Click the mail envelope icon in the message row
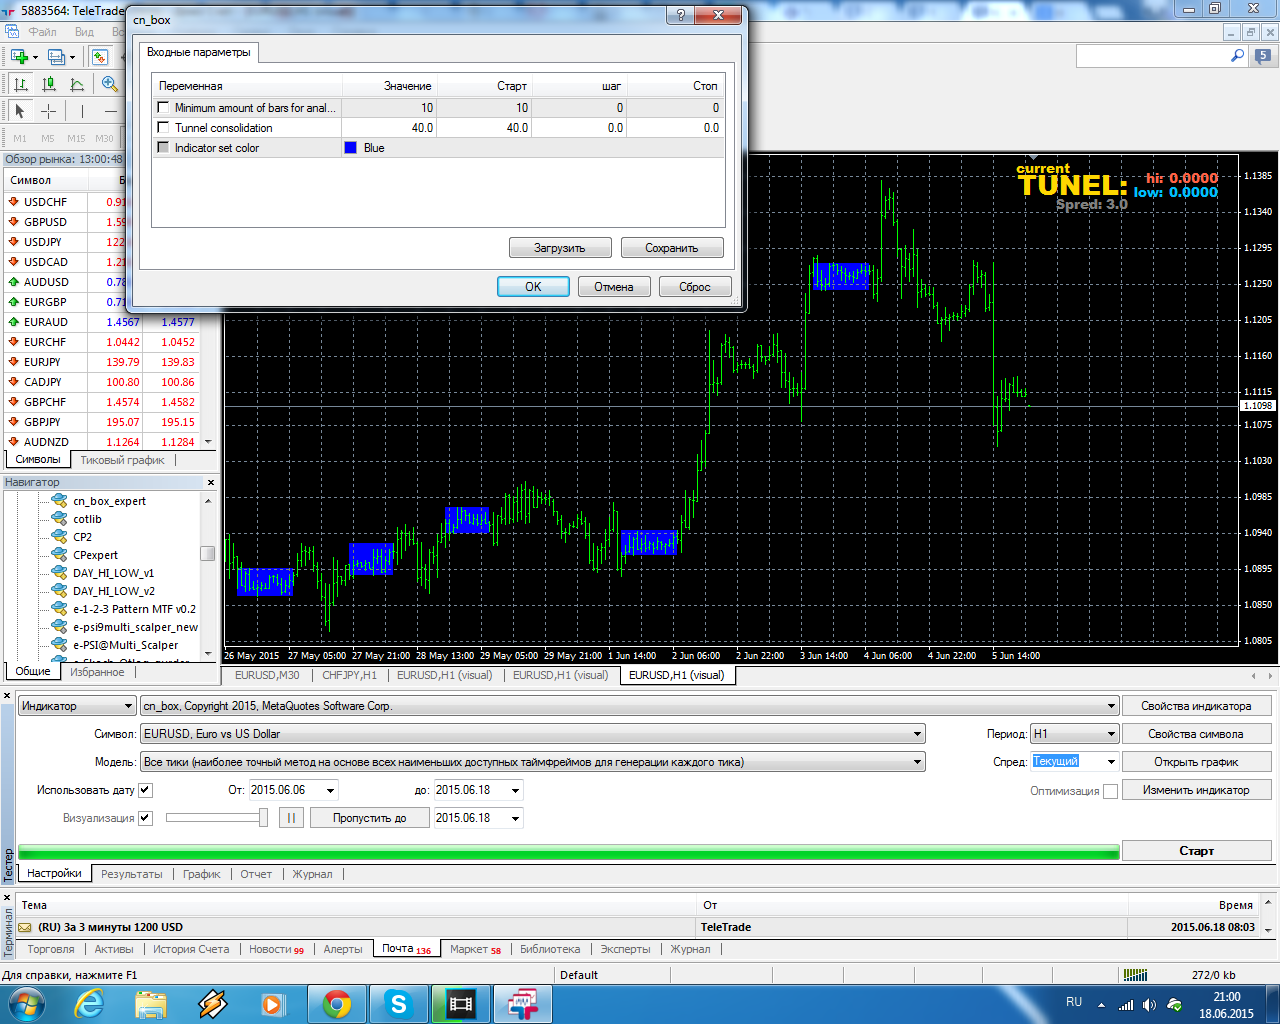Viewport: 1280px width, 1024px height. [25, 927]
